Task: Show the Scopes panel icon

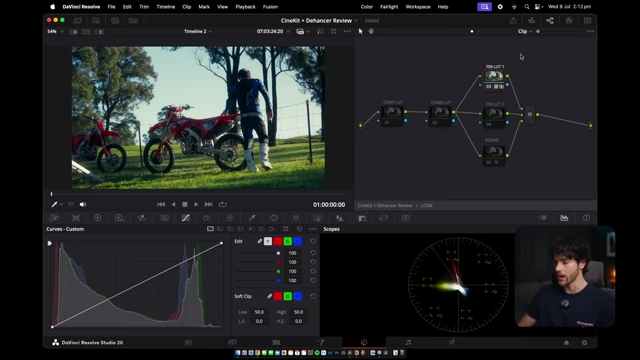Action: point(564,218)
